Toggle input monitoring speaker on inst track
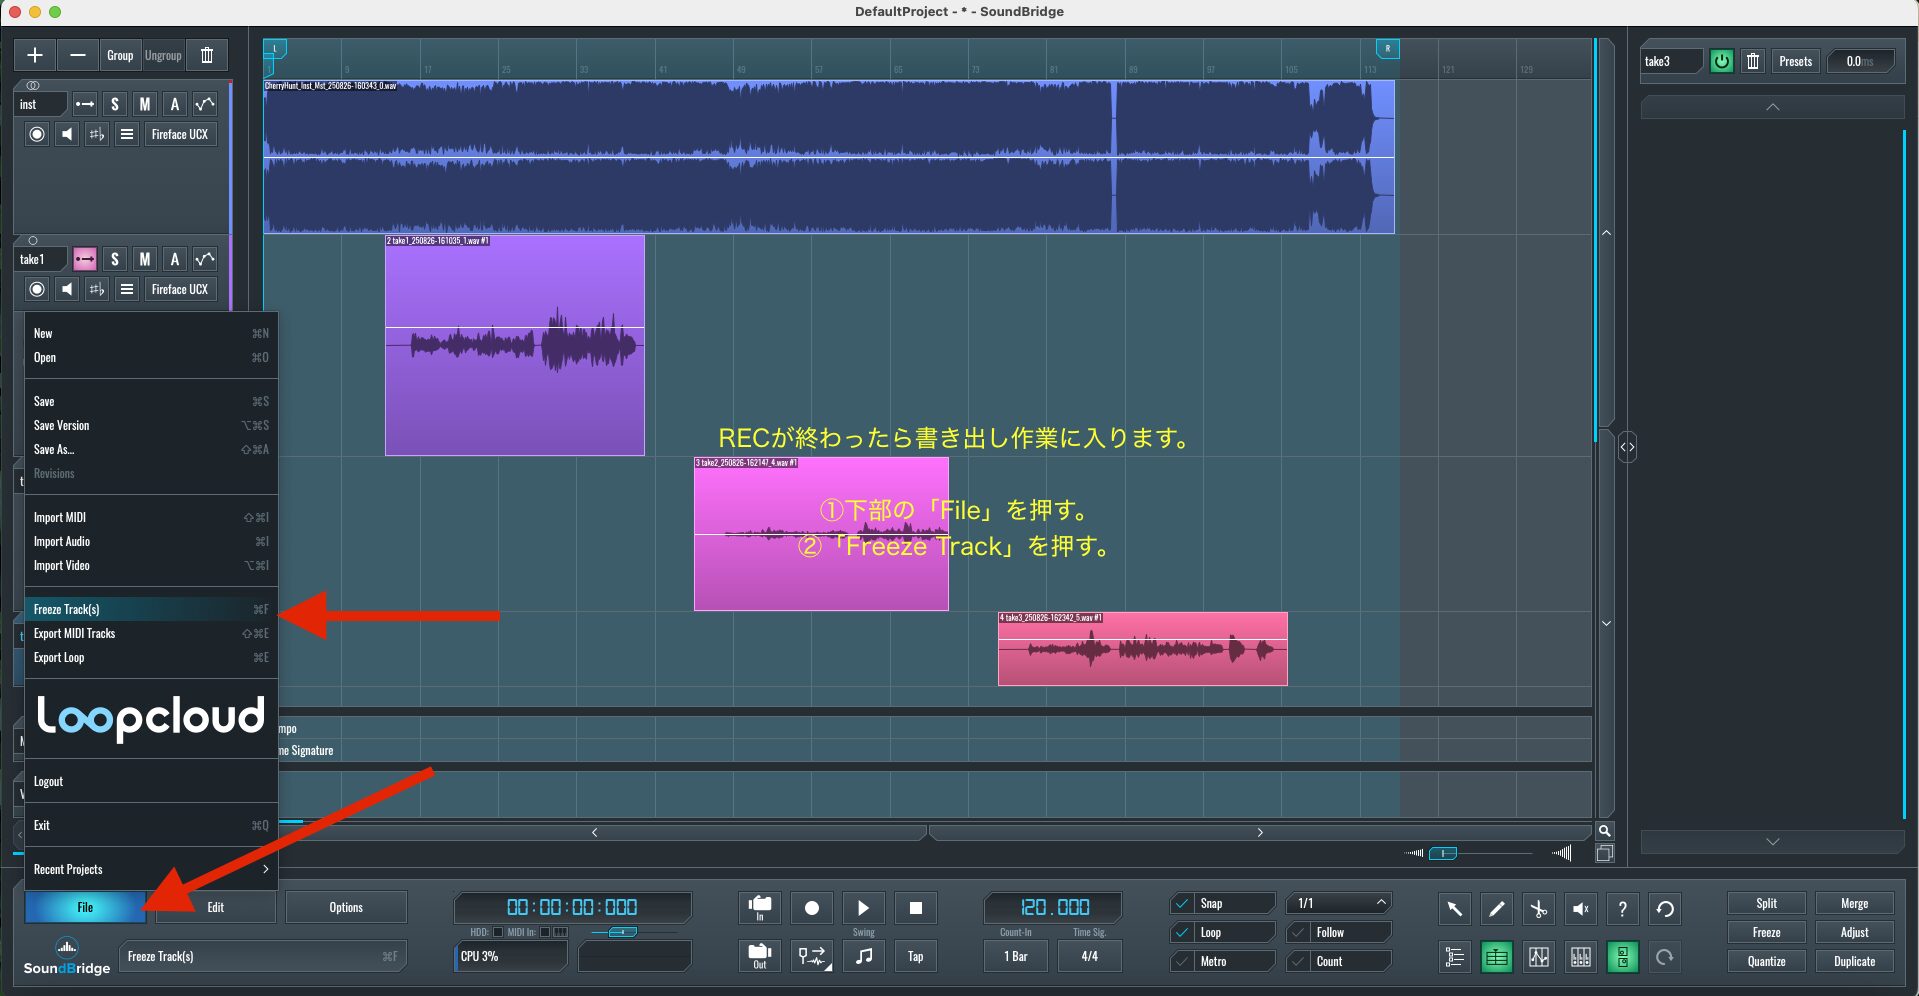1919x996 pixels. pos(67,134)
